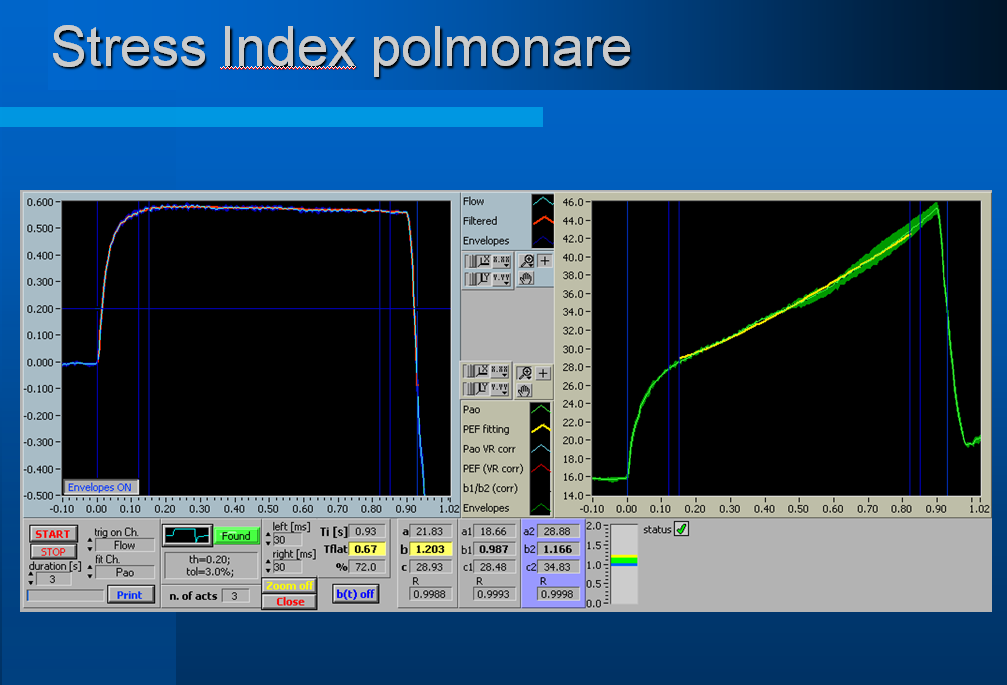Select the crosshair cursor tool on the flow graph
Viewport: 1007px width, 685px height.
tap(543, 260)
